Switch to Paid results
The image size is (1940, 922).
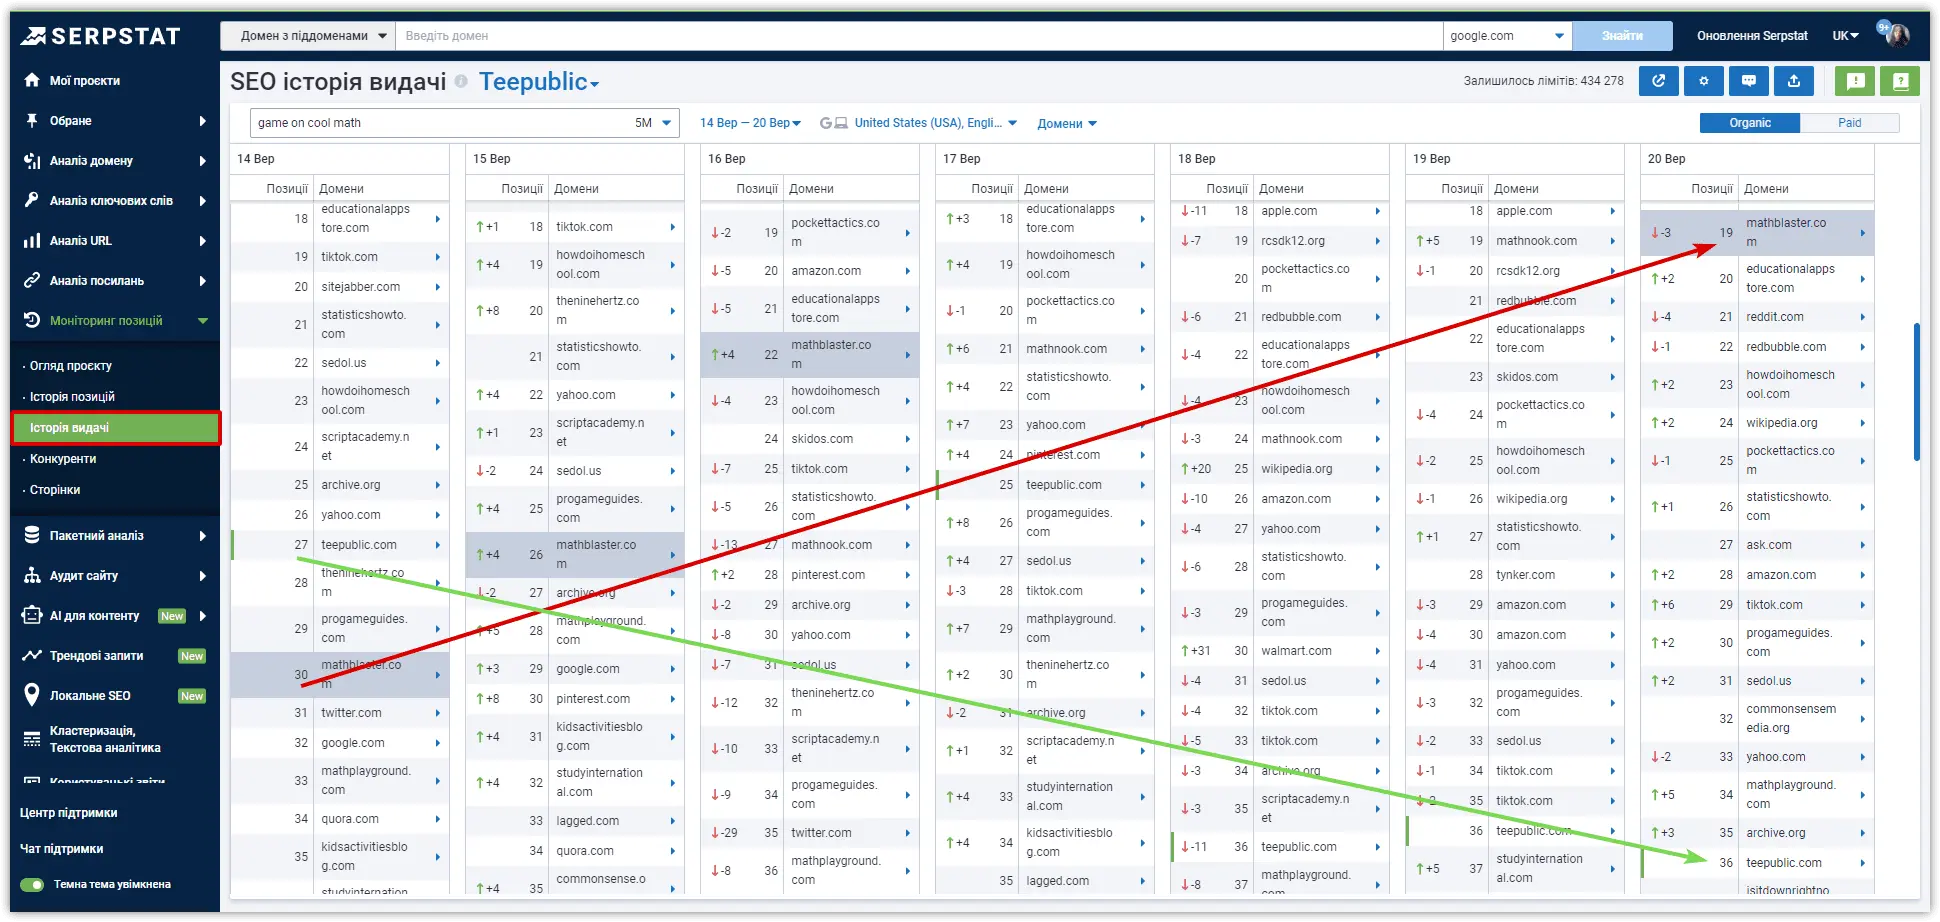[x=1850, y=123]
